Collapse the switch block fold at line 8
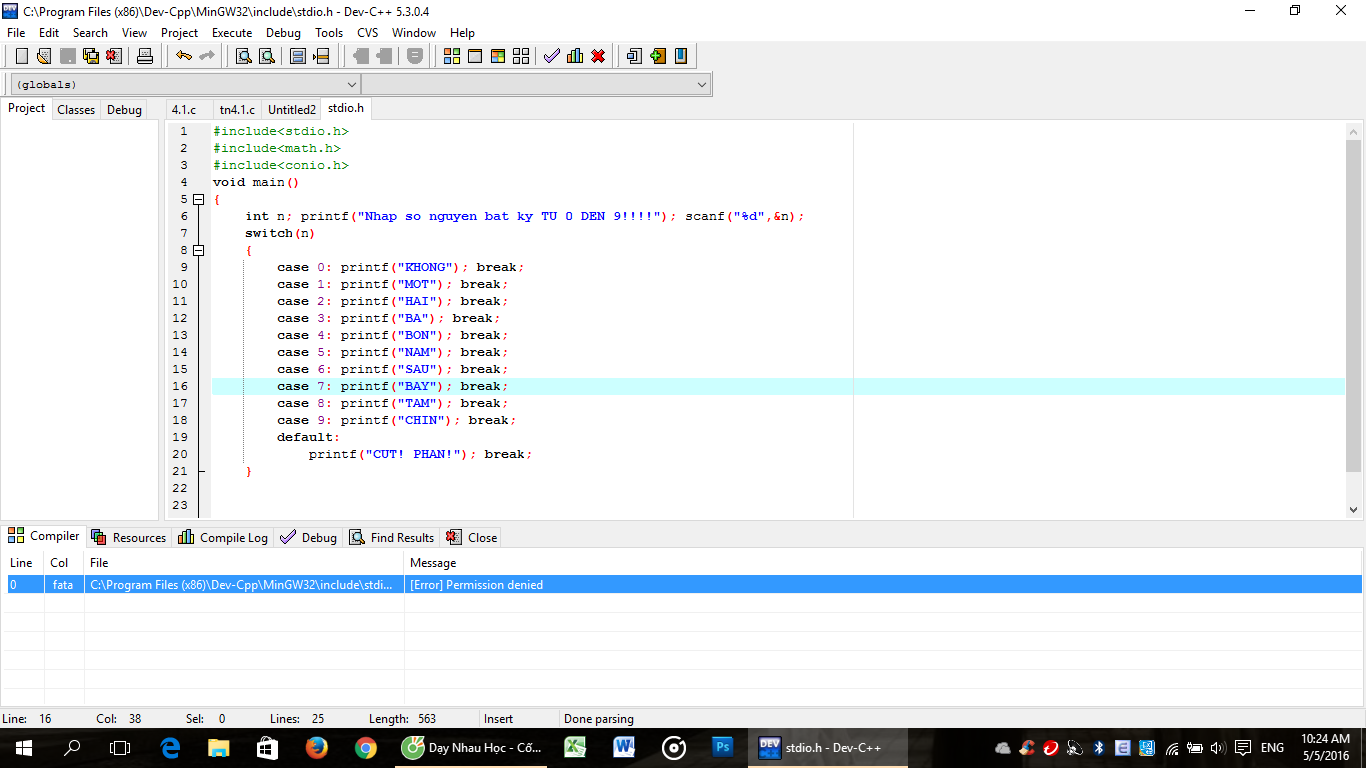The image size is (1366, 768). [x=198, y=250]
